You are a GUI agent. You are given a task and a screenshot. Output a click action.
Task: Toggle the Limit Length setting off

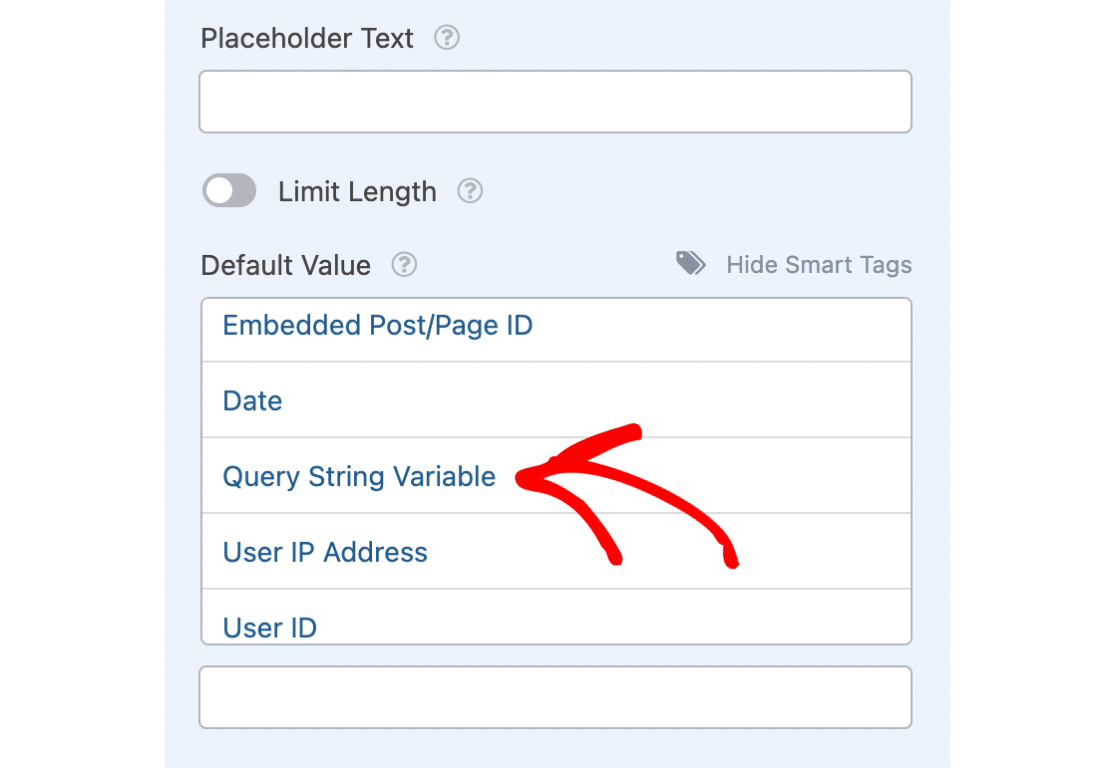click(x=229, y=191)
